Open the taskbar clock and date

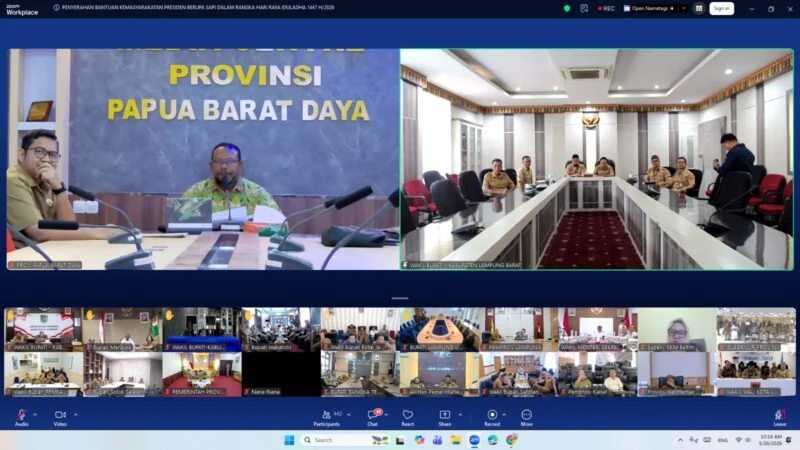click(x=770, y=440)
